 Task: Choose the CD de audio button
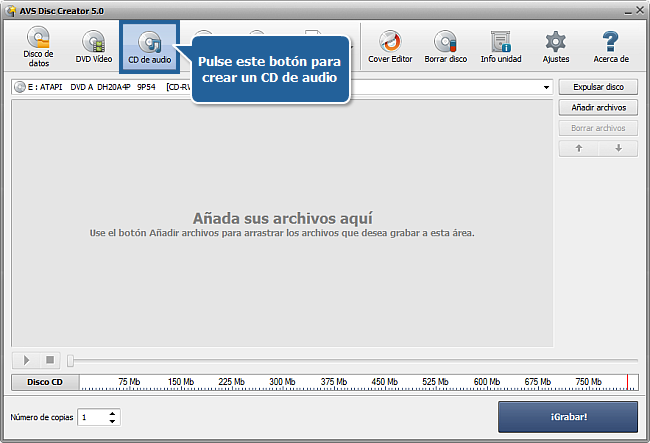(x=150, y=47)
